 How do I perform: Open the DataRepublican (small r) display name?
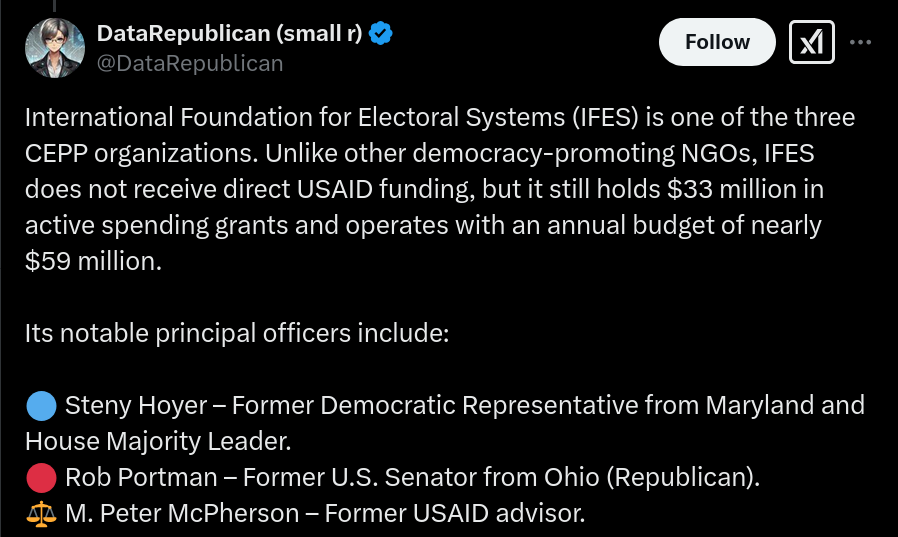229,33
